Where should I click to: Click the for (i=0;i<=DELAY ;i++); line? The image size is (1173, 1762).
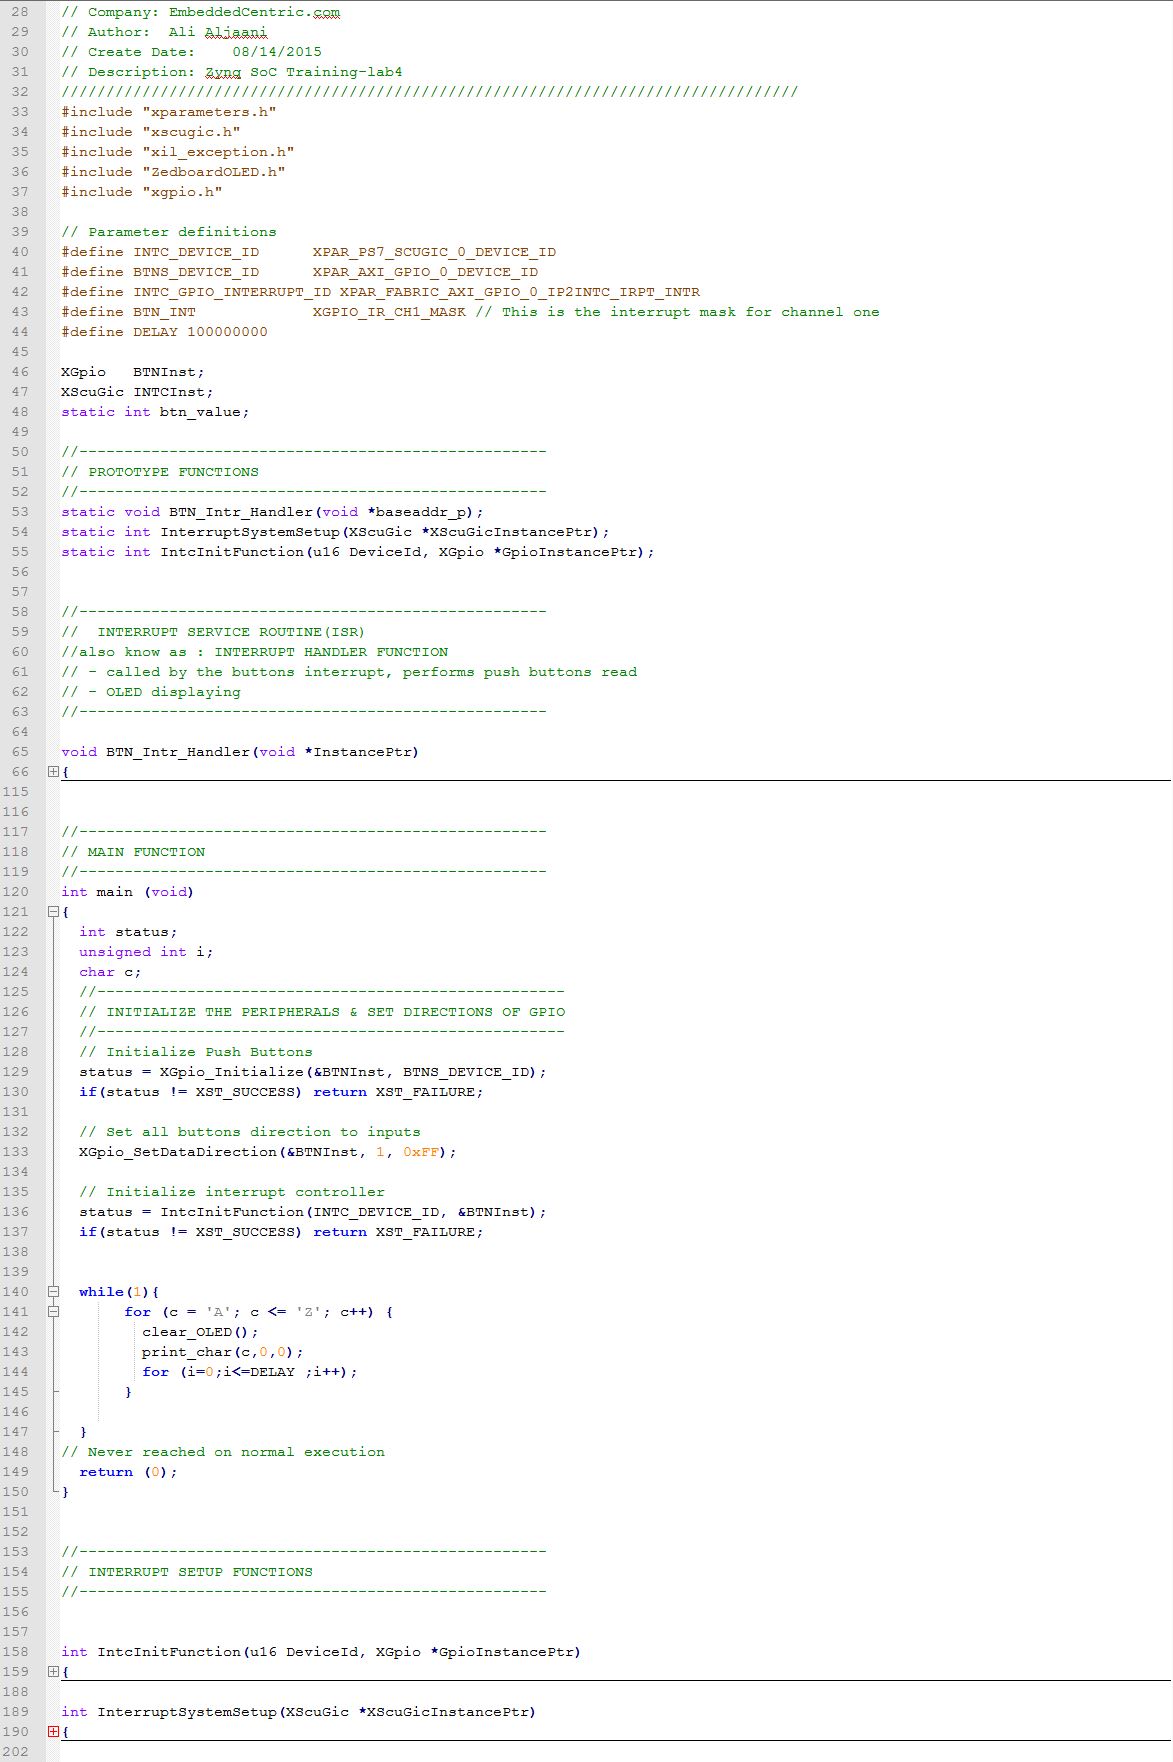(x=250, y=1372)
